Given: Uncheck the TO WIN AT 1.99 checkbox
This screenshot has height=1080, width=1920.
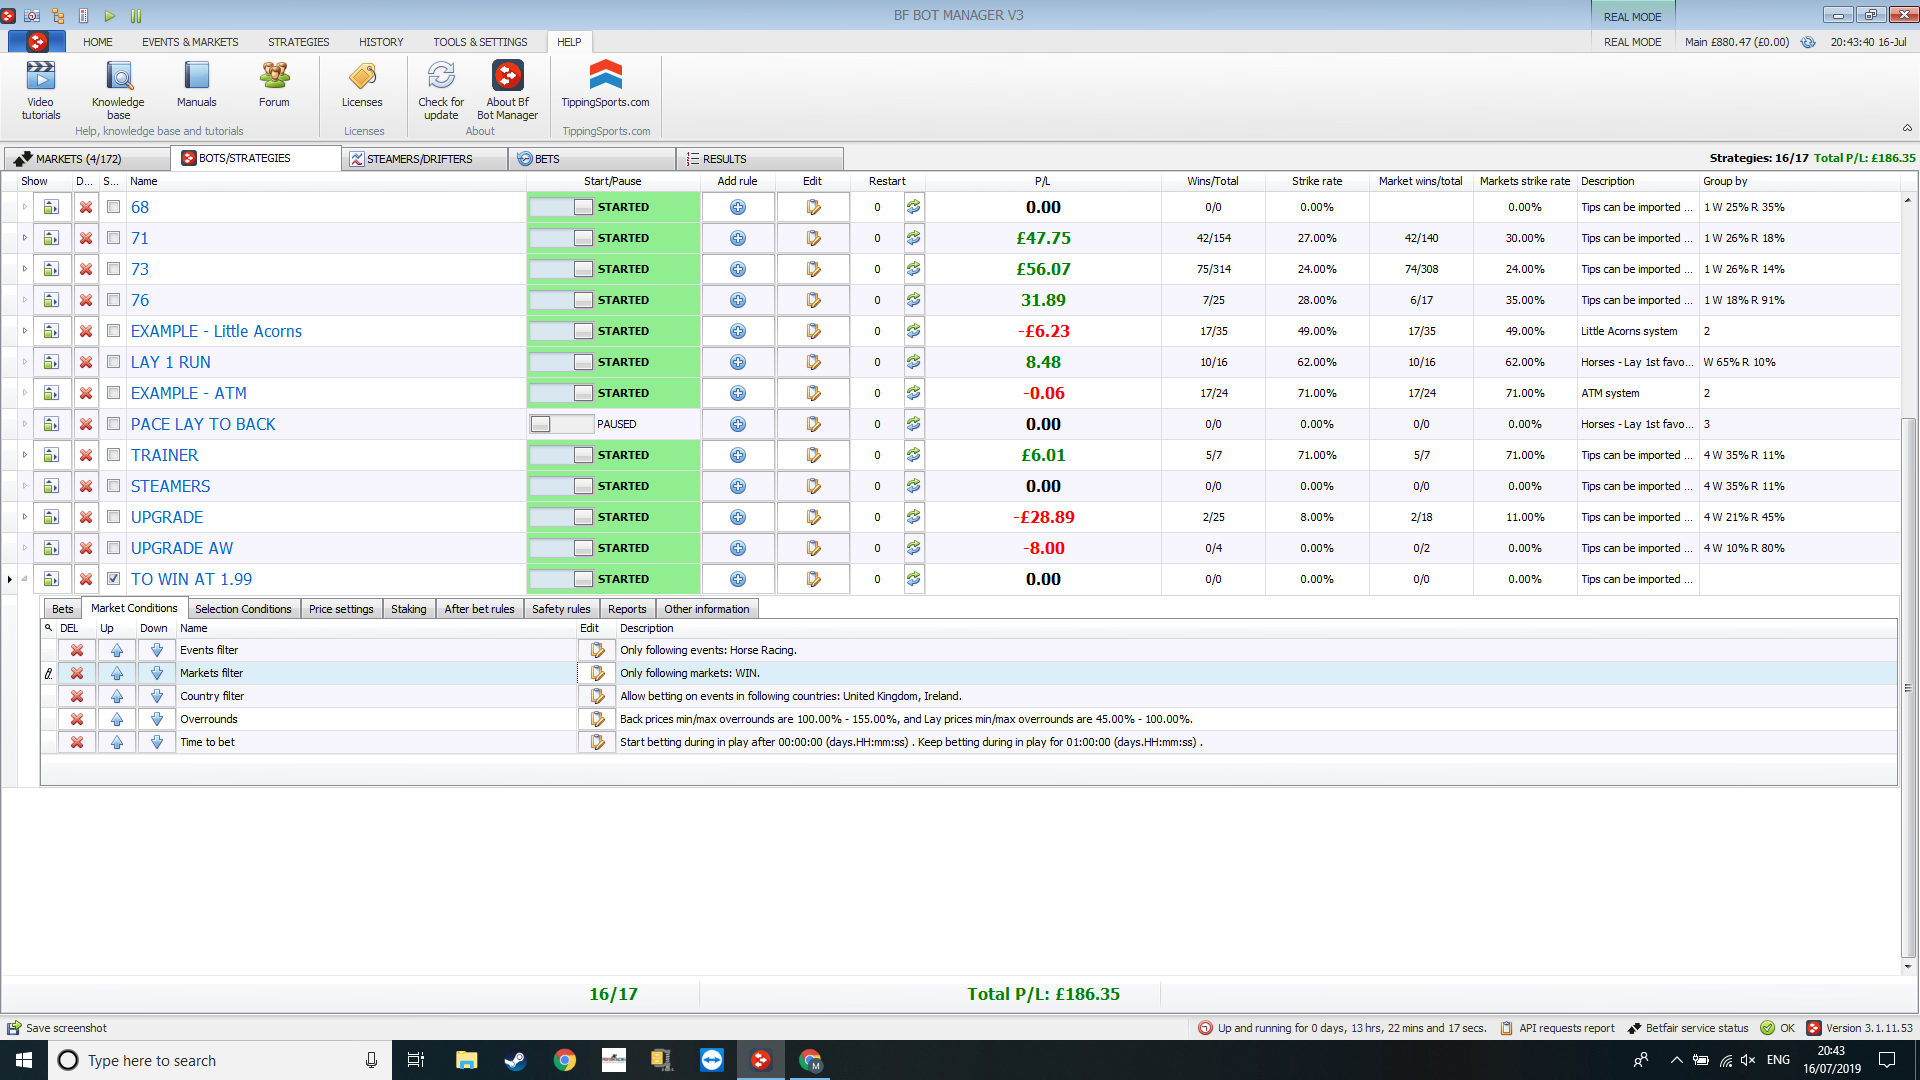Looking at the screenshot, I should [x=114, y=579].
